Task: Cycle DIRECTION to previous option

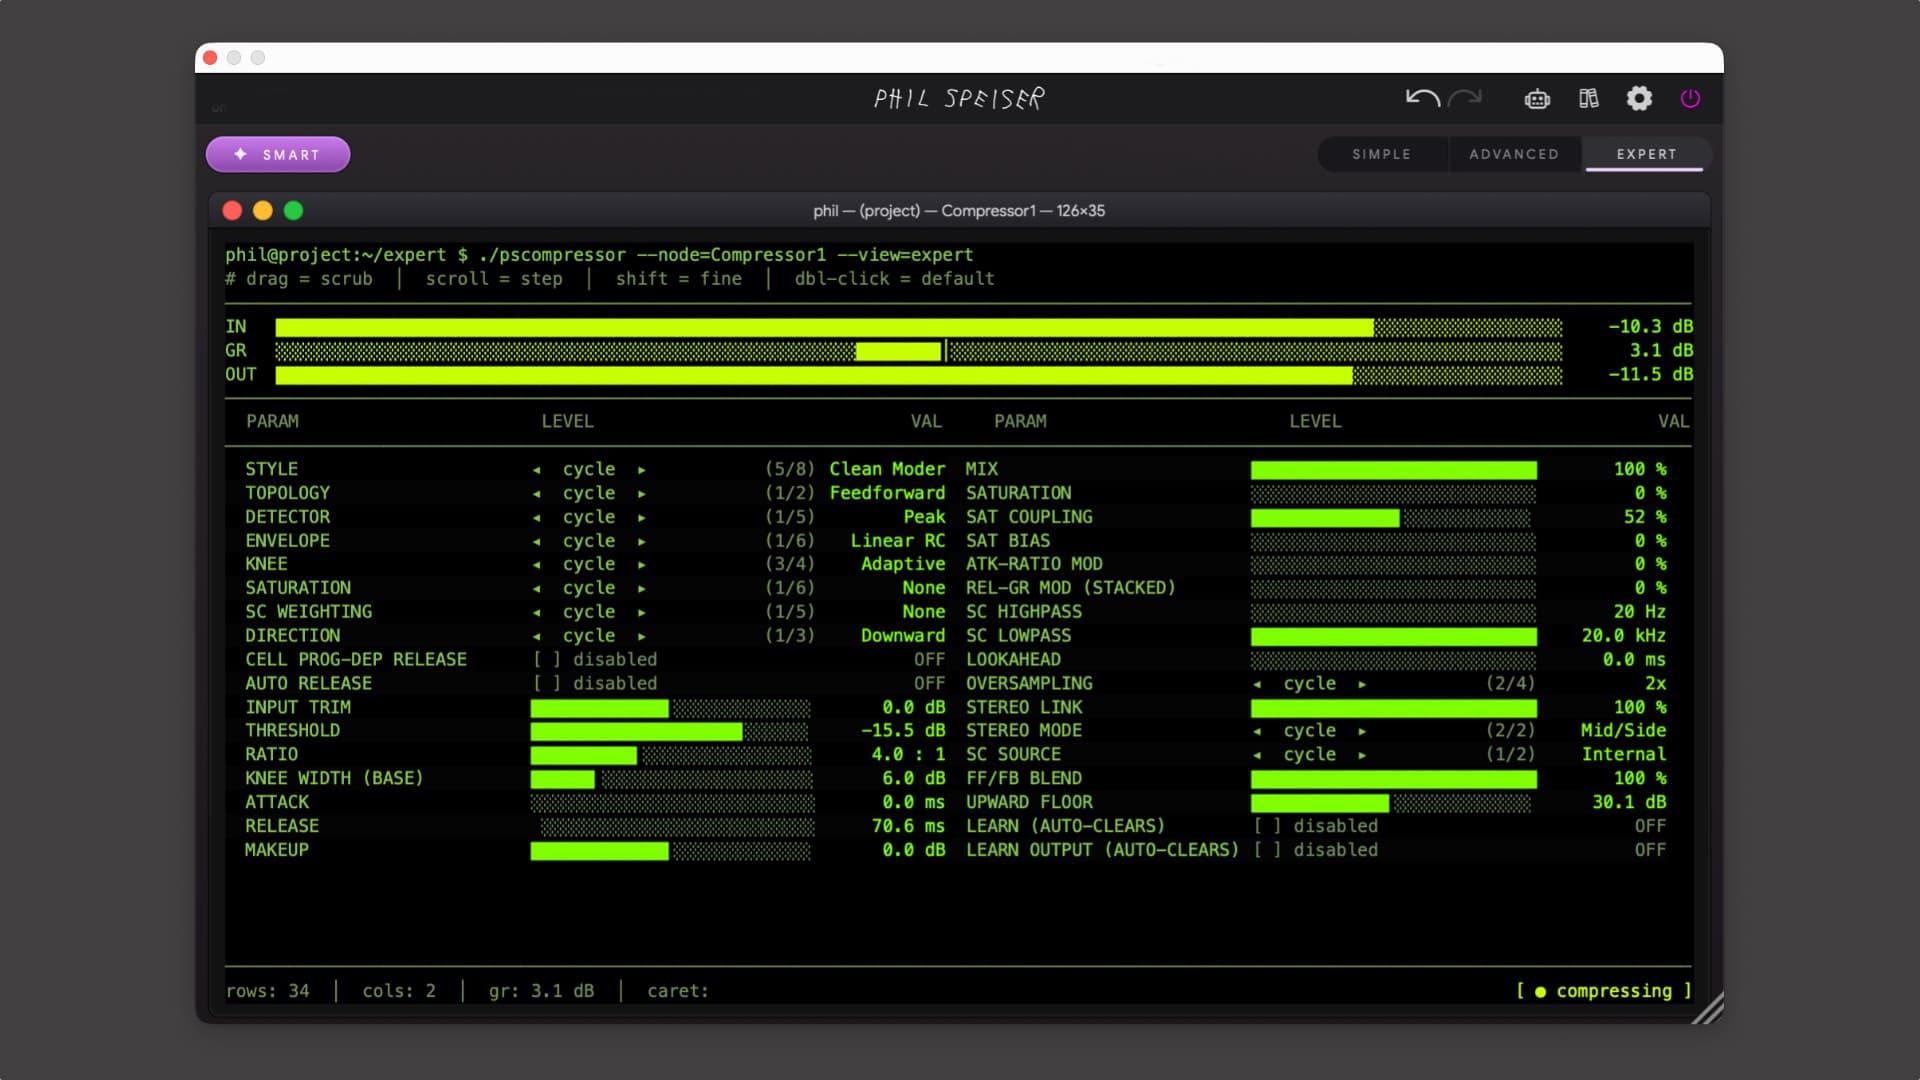Action: (x=537, y=636)
